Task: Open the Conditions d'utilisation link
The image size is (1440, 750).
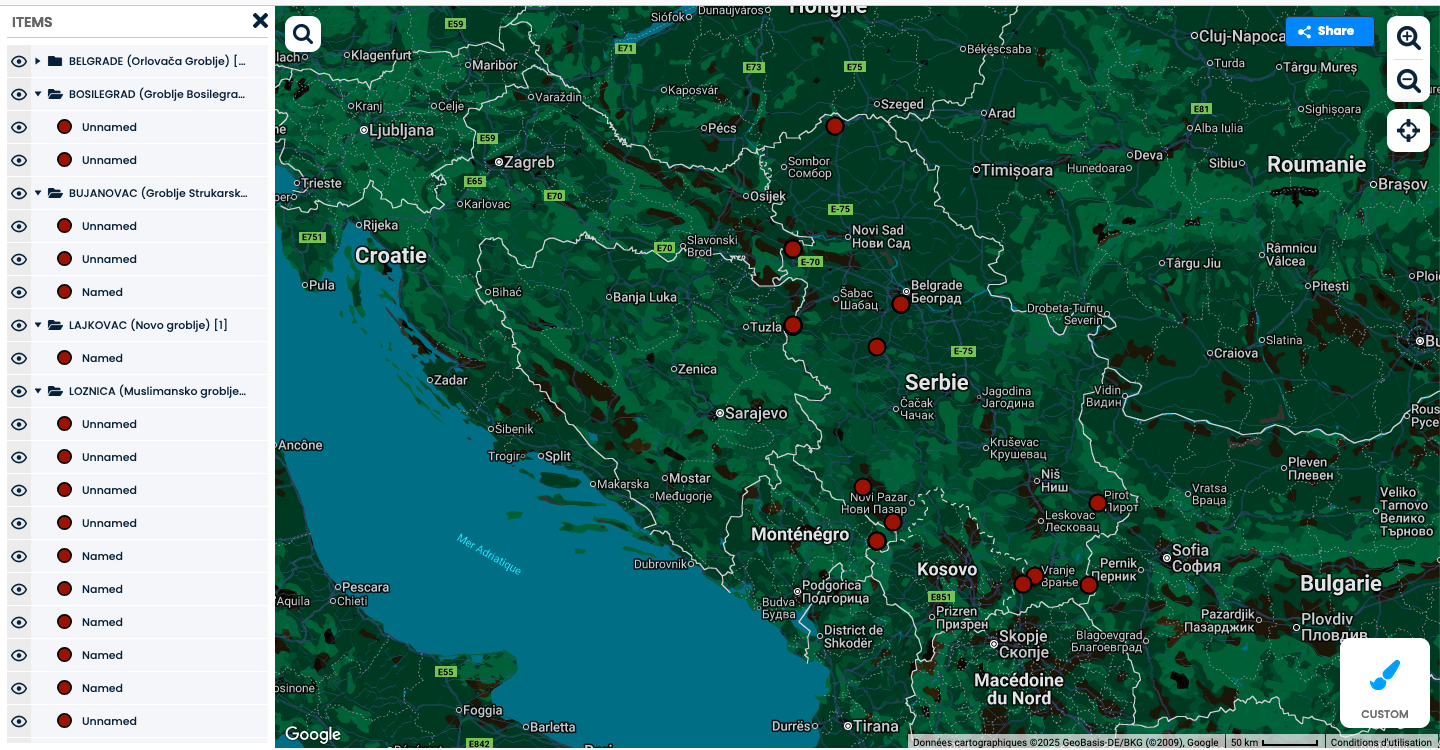Action: [1383, 742]
